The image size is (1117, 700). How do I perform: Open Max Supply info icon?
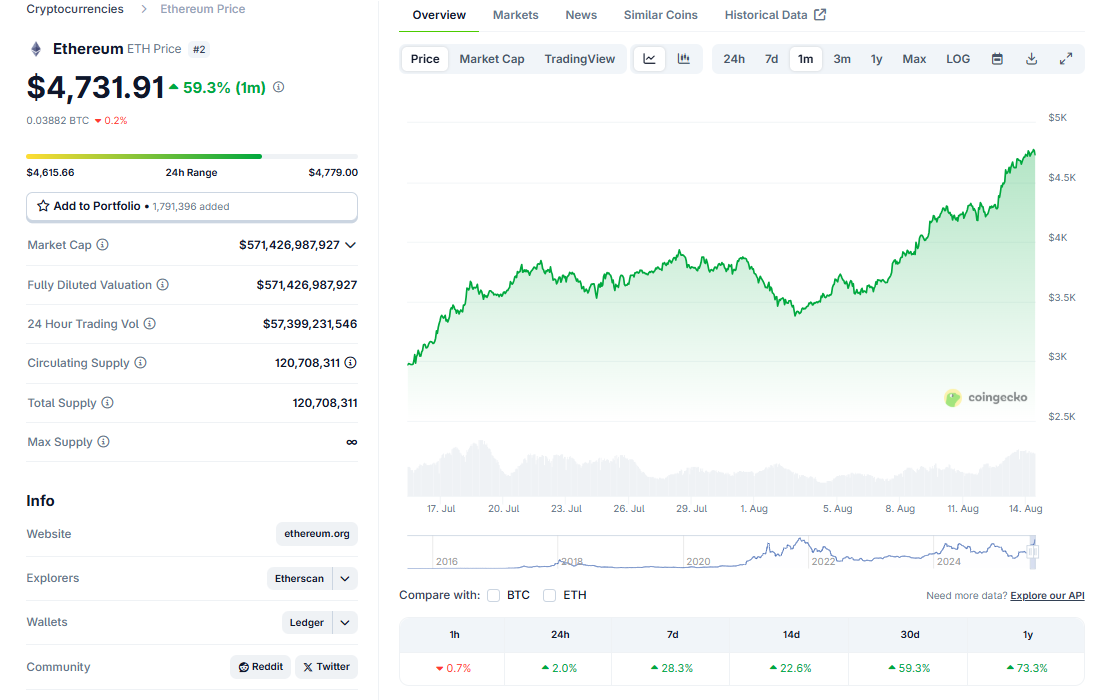coord(103,442)
